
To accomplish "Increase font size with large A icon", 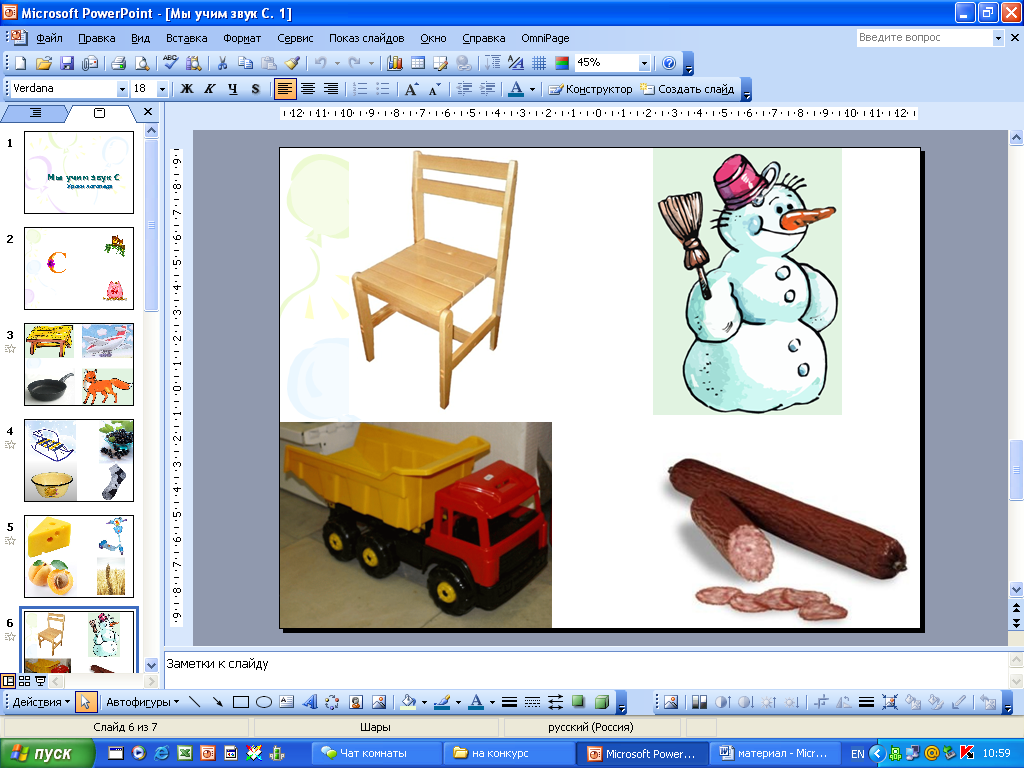I will click(x=411, y=89).
